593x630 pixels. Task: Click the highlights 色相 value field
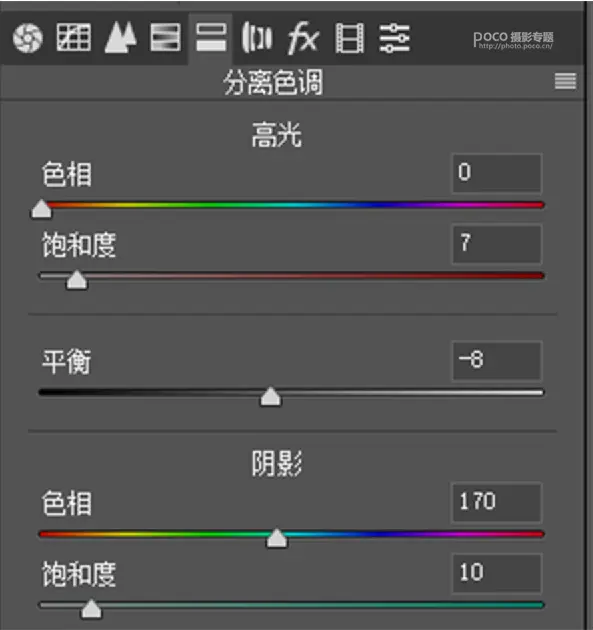497,173
